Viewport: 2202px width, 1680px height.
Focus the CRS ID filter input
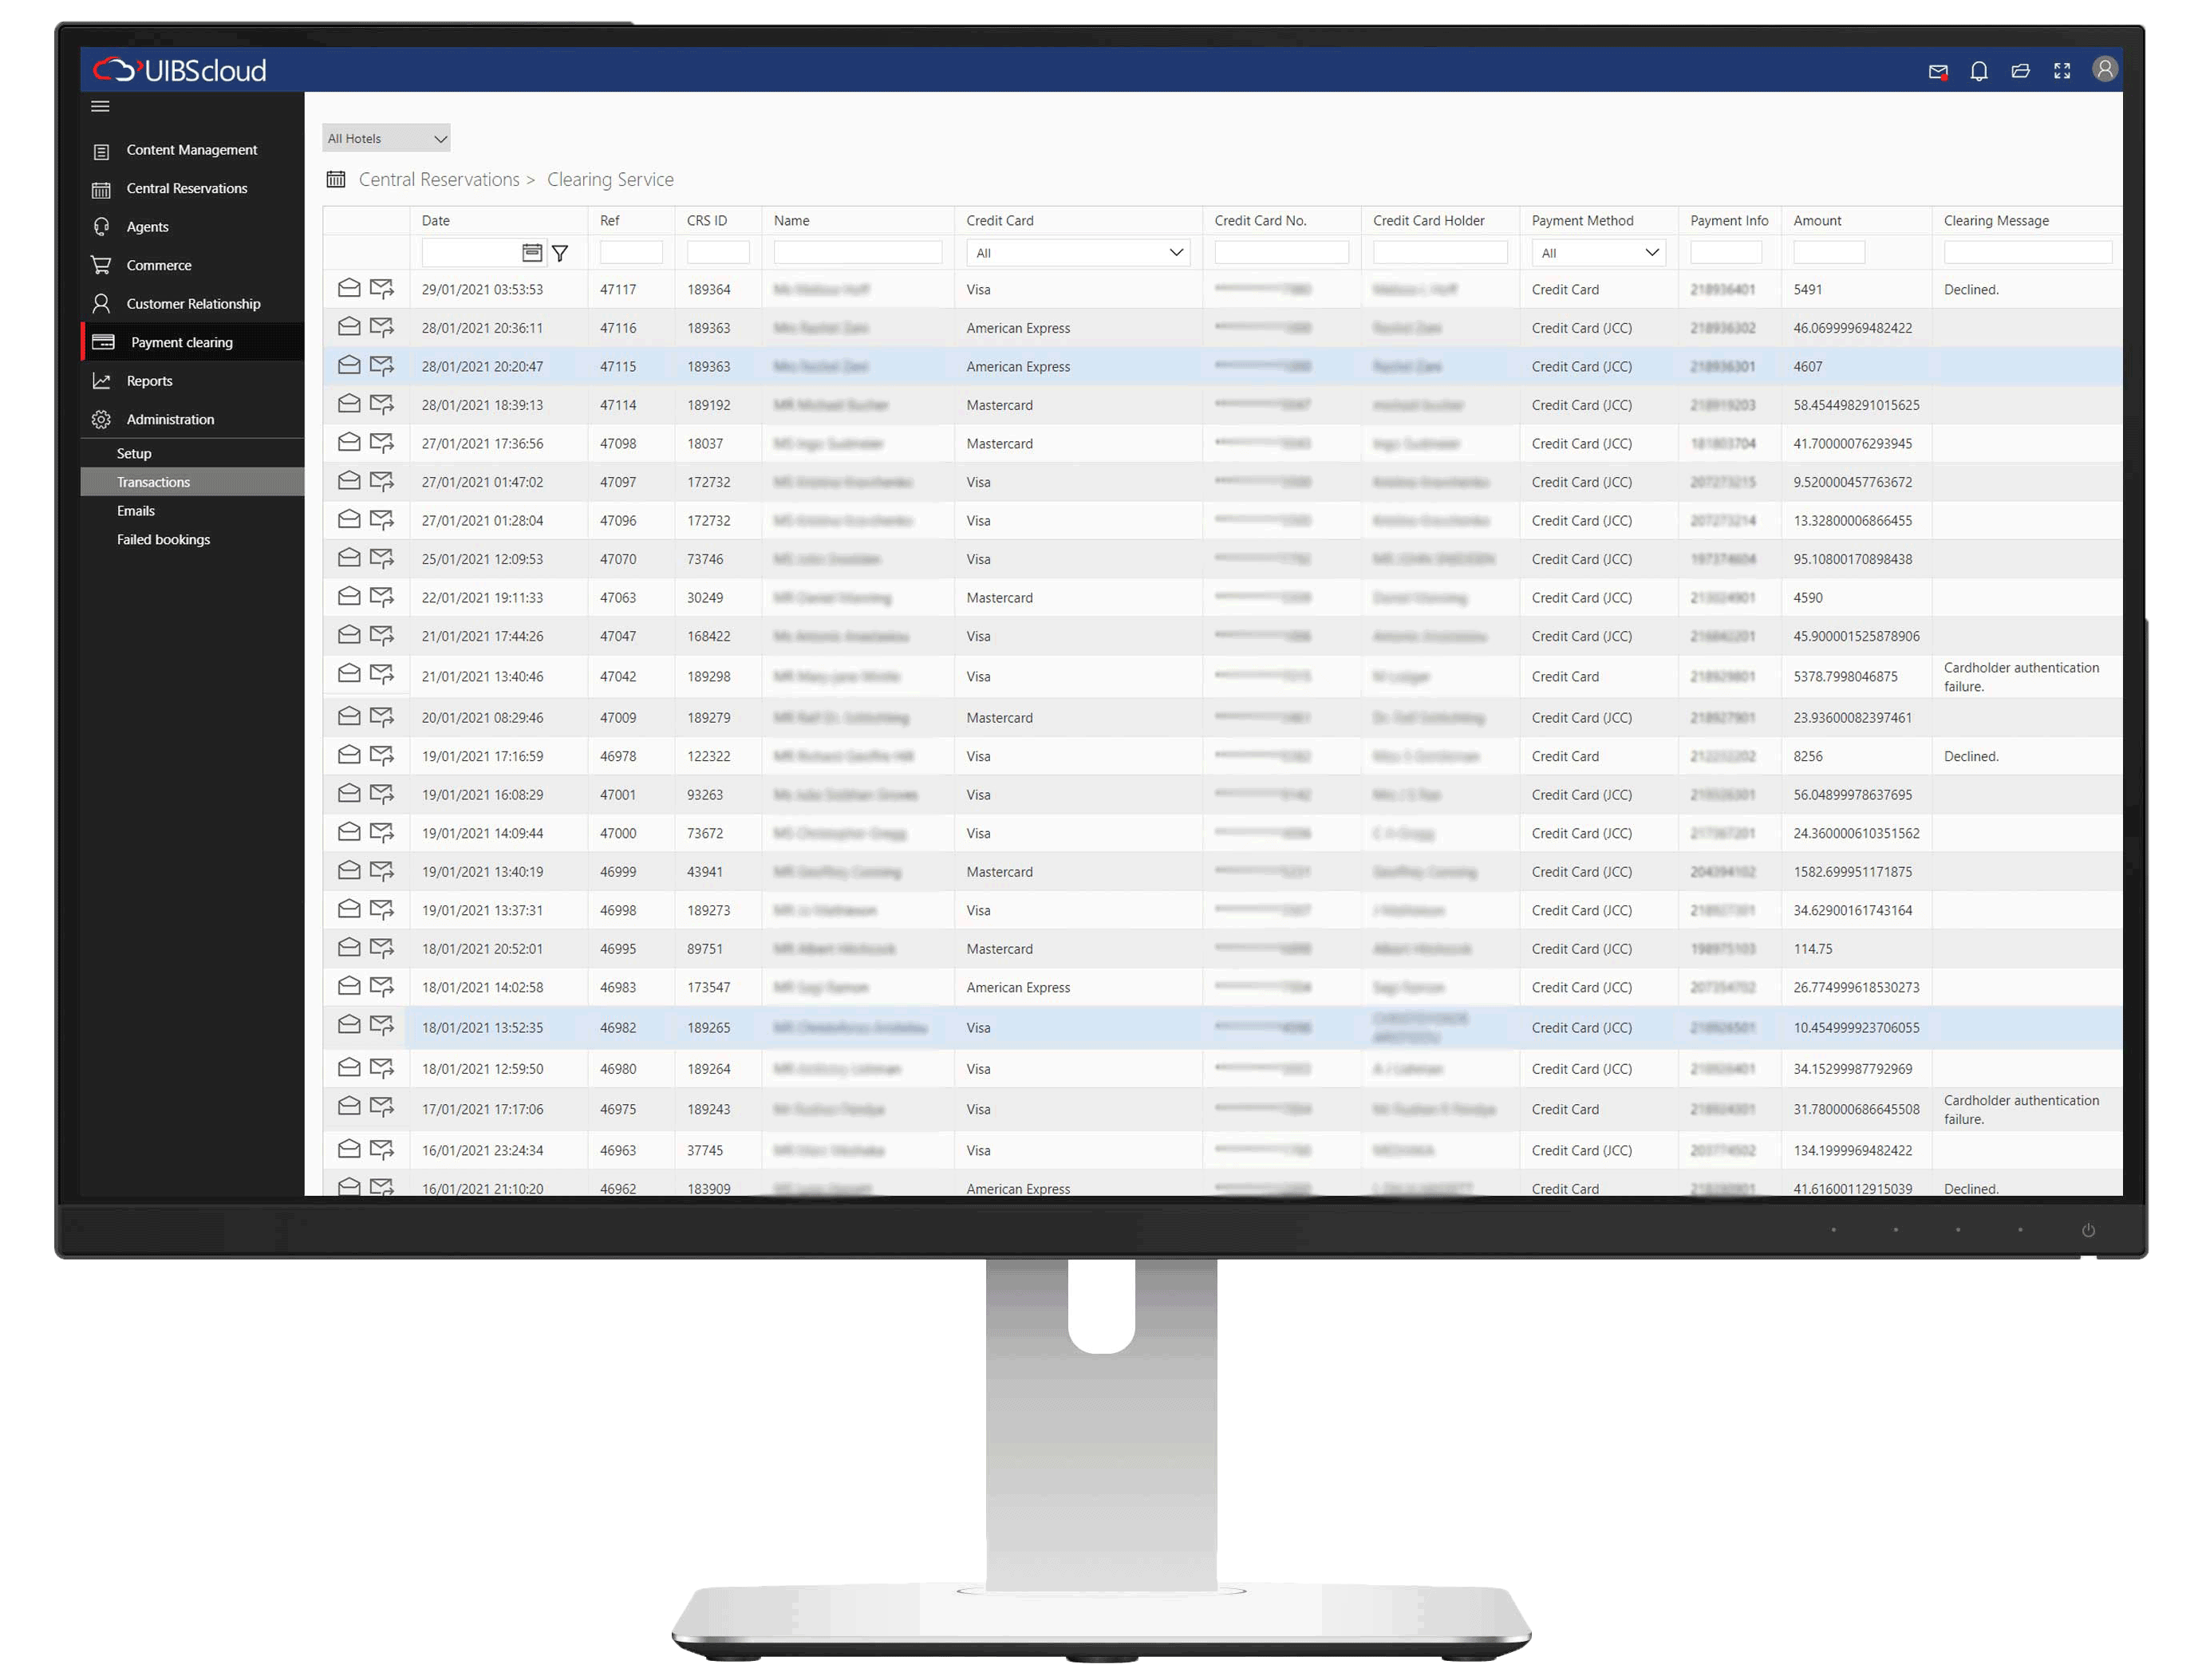[718, 253]
